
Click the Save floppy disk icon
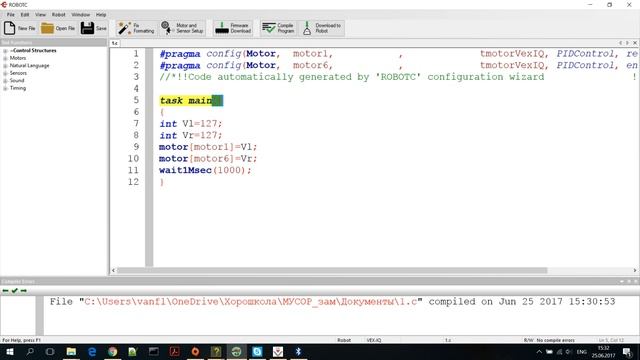pyautogui.click(x=87, y=28)
